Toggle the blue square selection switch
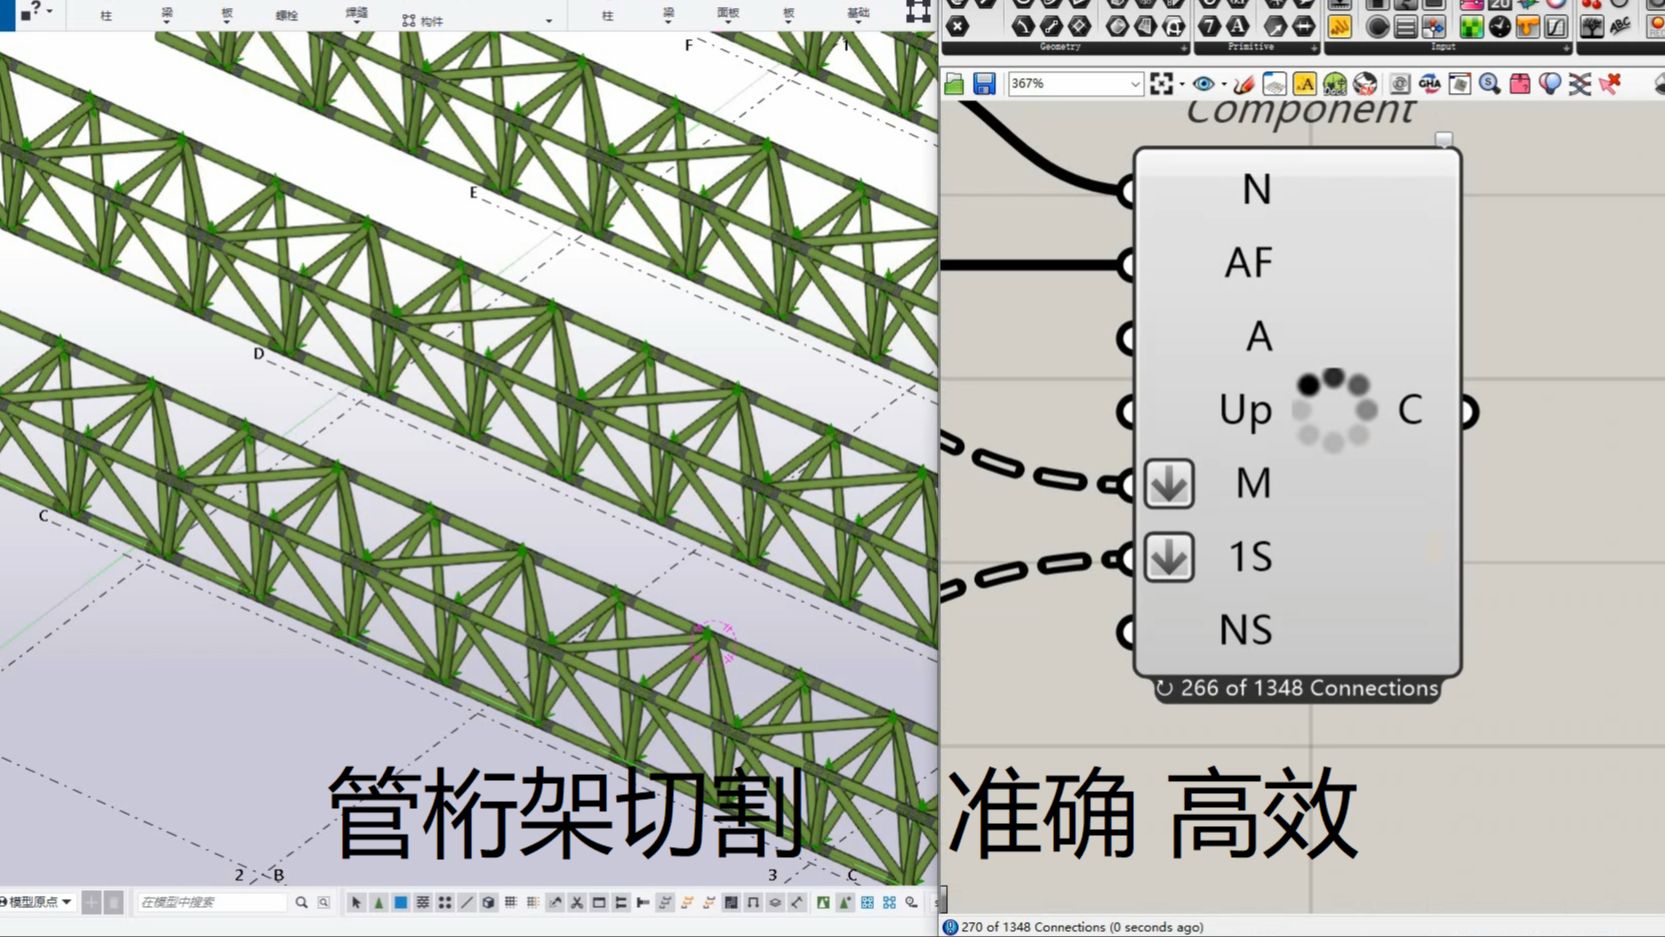Screen dimensions: 1665x937 pyautogui.click(x=401, y=902)
